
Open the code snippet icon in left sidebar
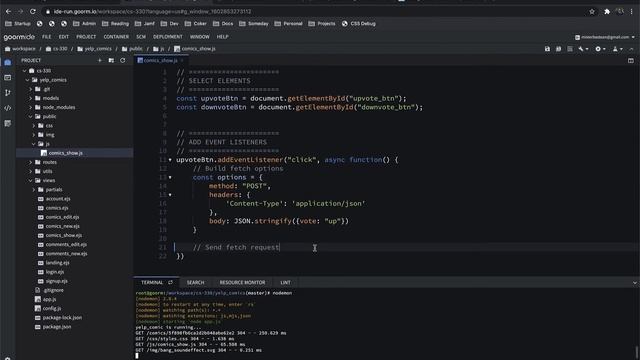tap(8, 108)
